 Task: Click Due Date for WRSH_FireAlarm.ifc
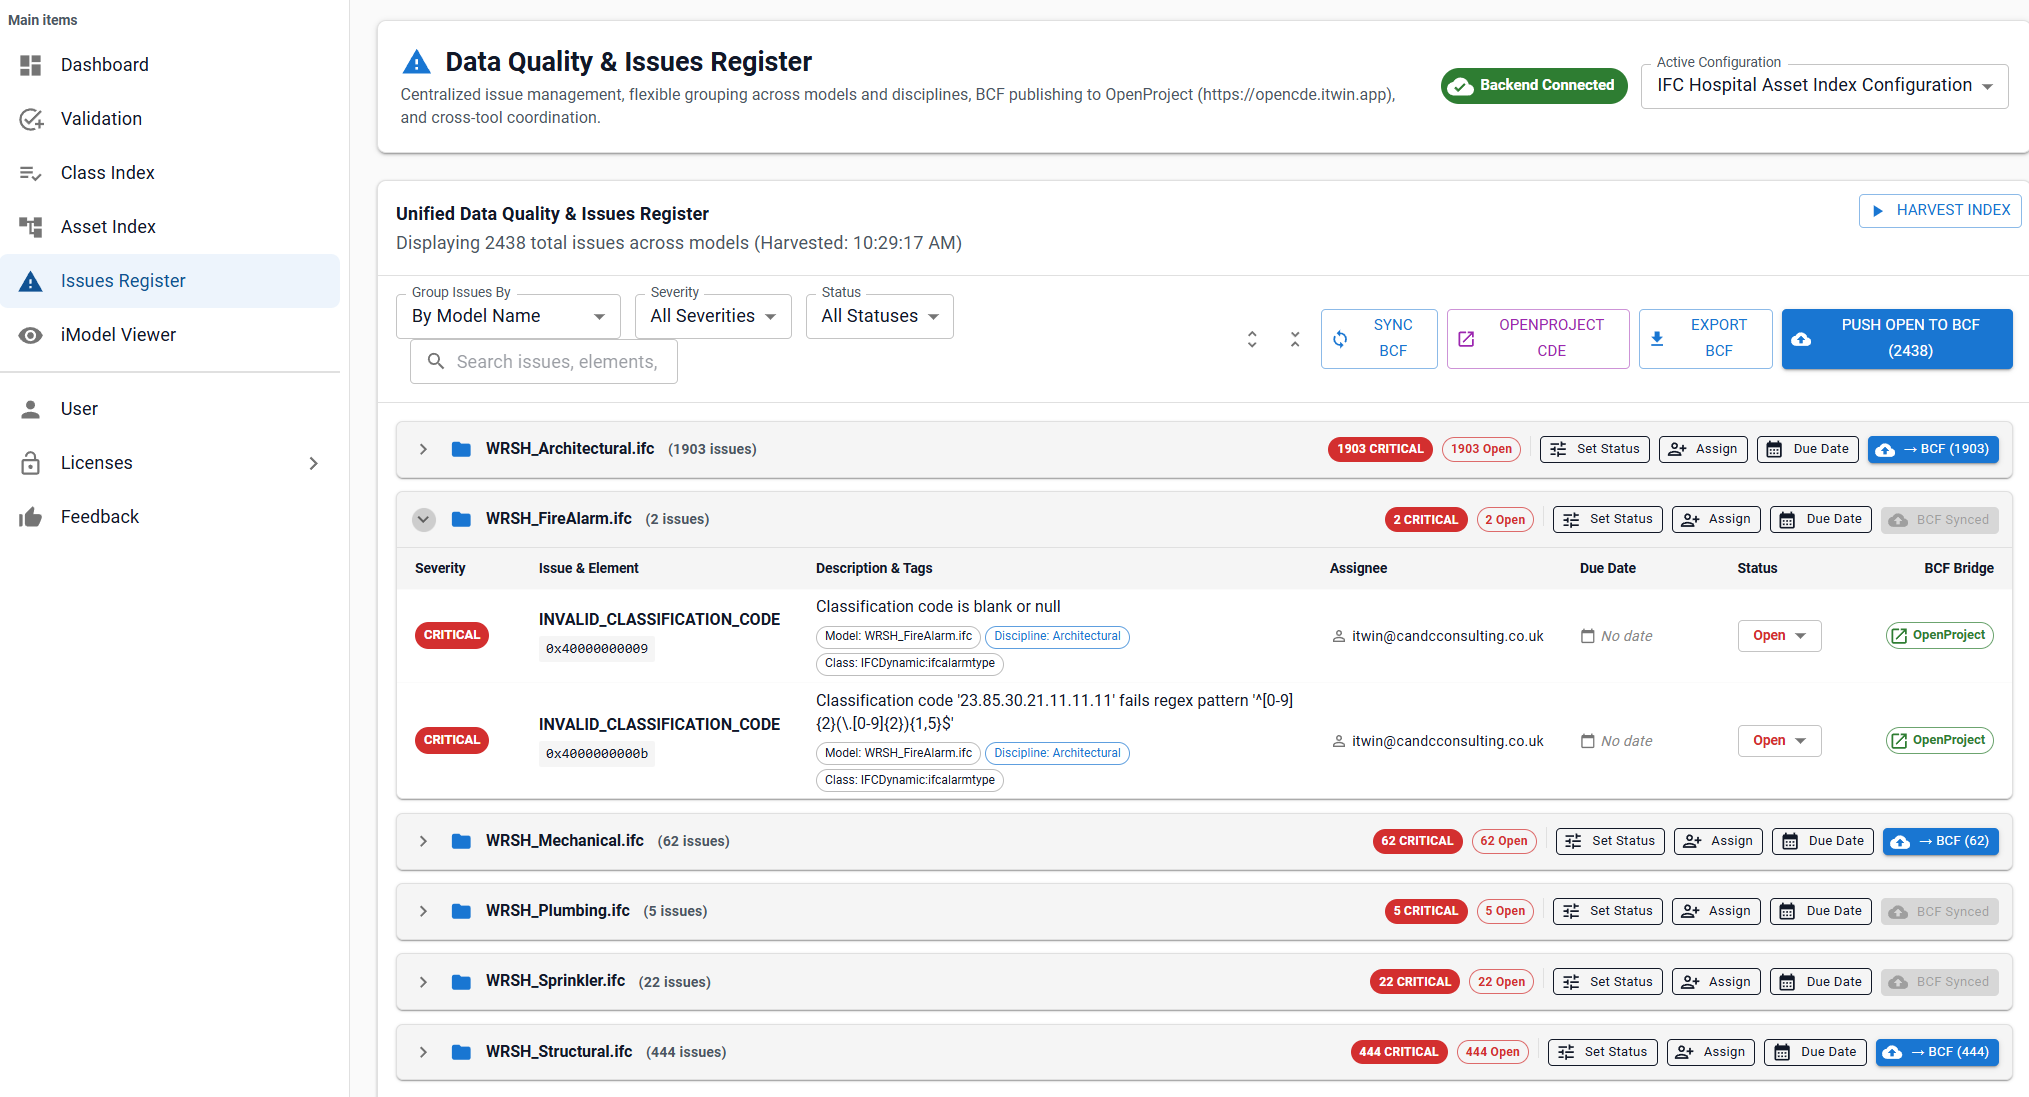pyautogui.click(x=1820, y=520)
